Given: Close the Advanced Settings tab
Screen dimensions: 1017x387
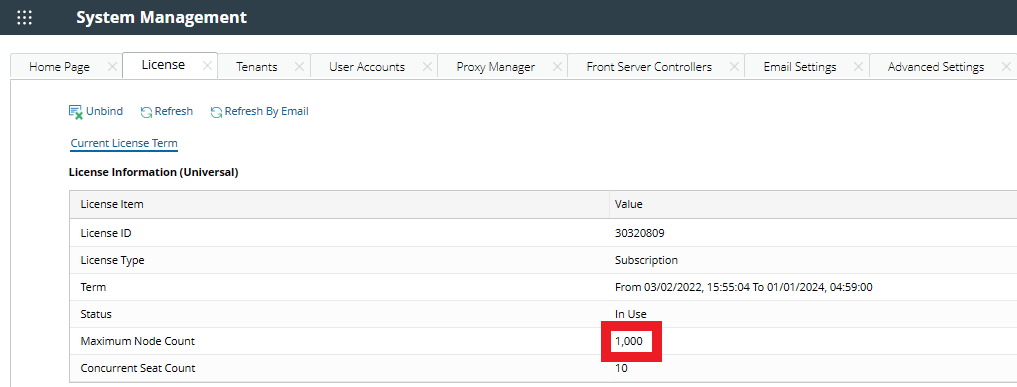Looking at the screenshot, I should [1007, 67].
